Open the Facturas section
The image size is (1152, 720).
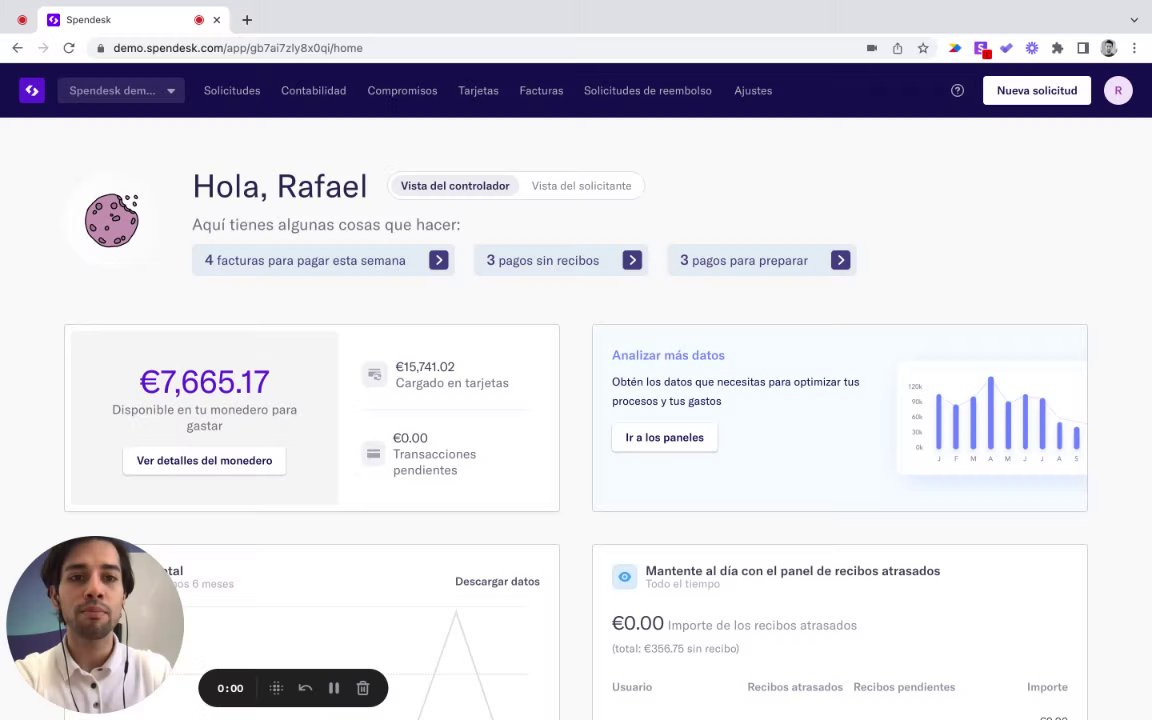pos(541,90)
